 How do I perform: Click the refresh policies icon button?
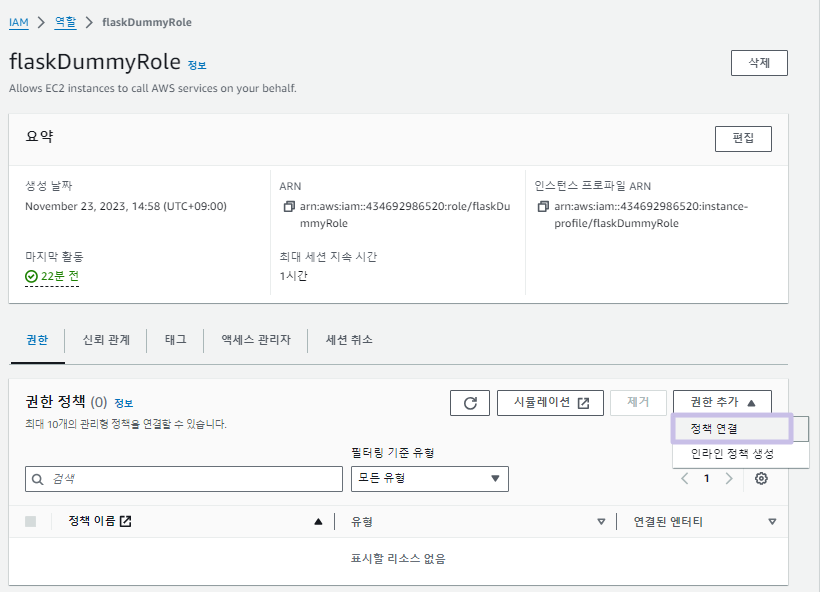coord(470,403)
